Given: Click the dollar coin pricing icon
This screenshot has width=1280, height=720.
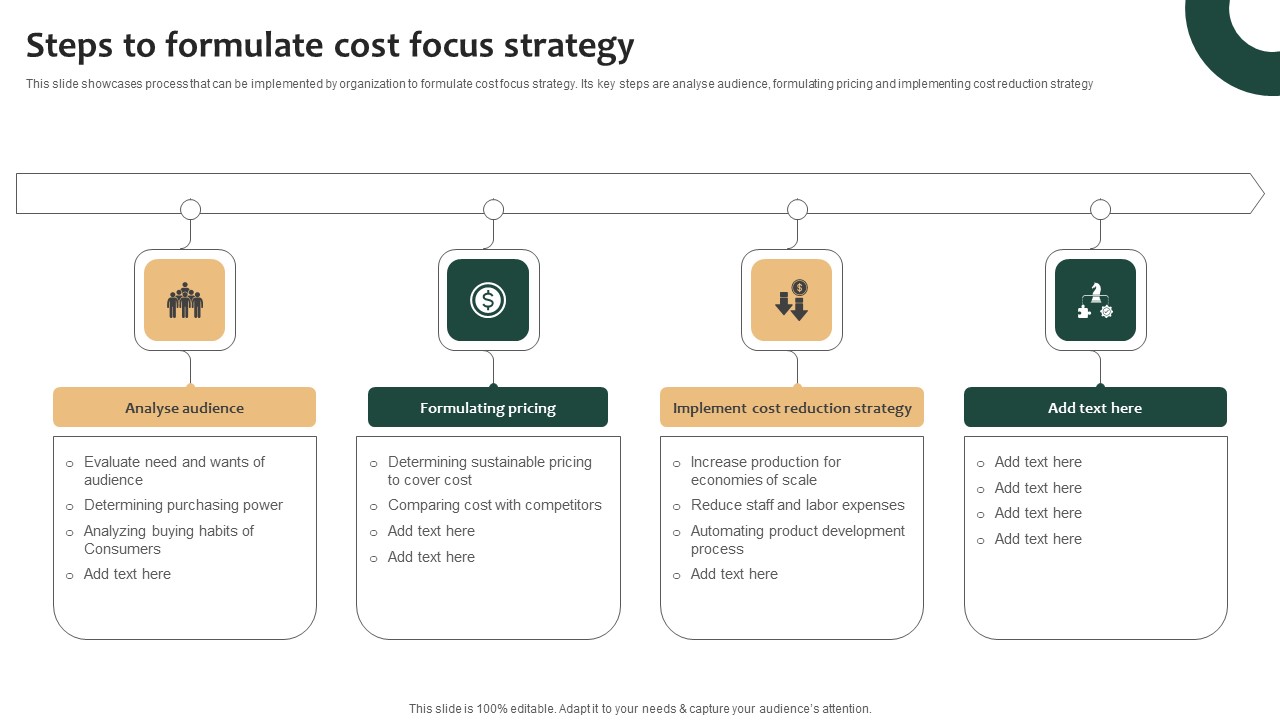Looking at the screenshot, I should [488, 300].
